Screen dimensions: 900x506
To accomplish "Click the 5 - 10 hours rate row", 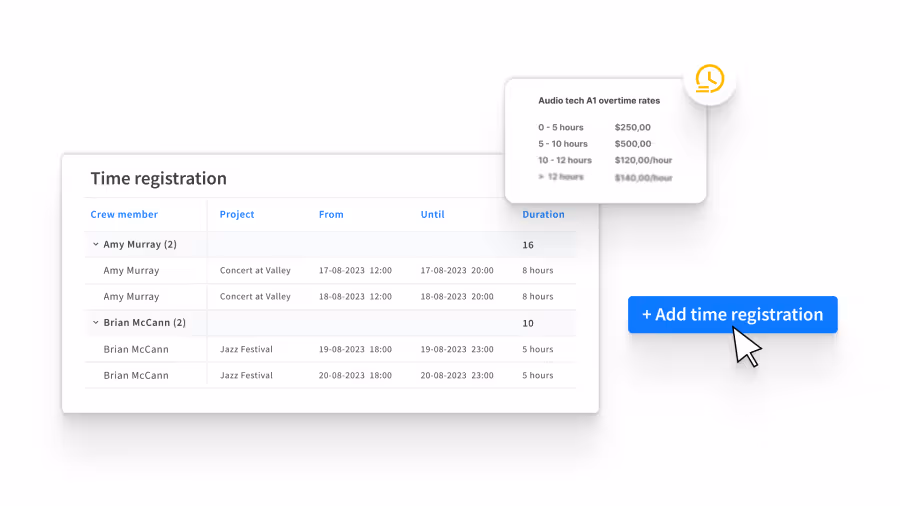I will pyautogui.click(x=595, y=143).
